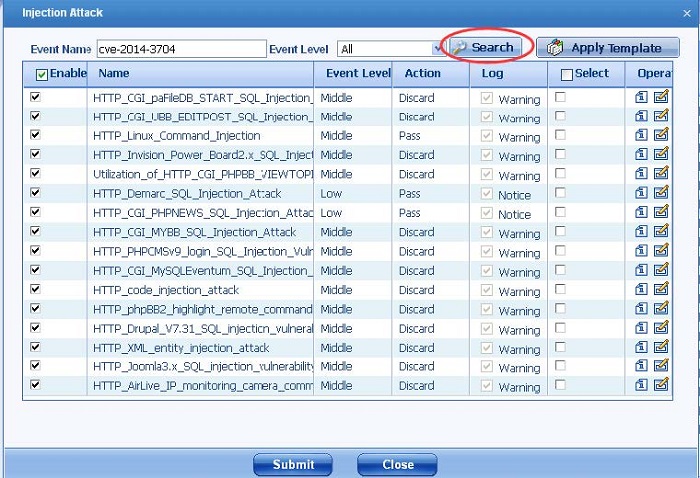Edit icon for HTTP_PHPCMSv9_login row
The width and height of the screenshot is (700, 478).
661,250
